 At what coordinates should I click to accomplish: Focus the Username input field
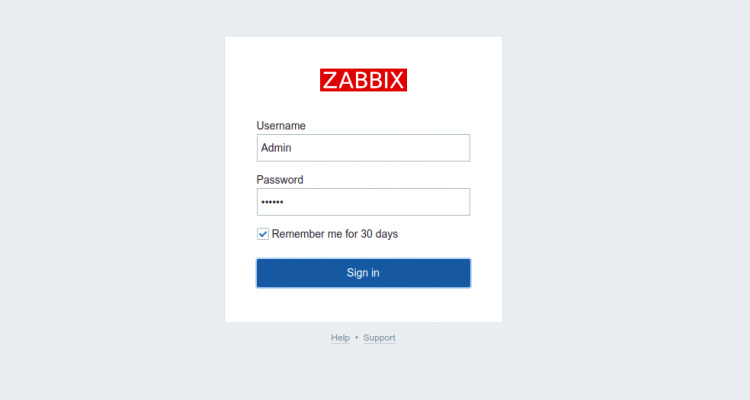tap(363, 148)
